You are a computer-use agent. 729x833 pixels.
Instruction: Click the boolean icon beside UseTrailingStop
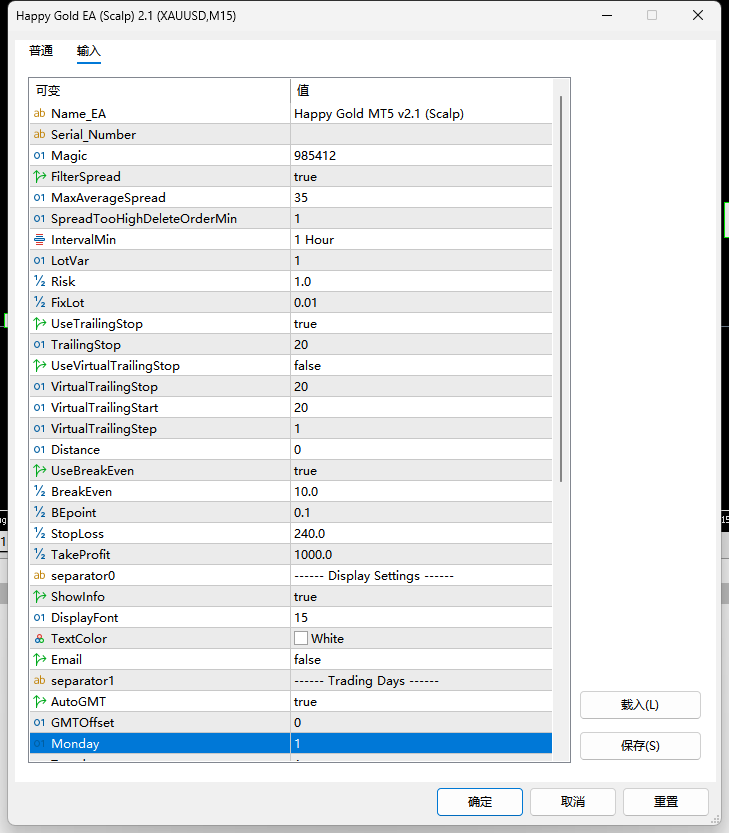(39, 324)
